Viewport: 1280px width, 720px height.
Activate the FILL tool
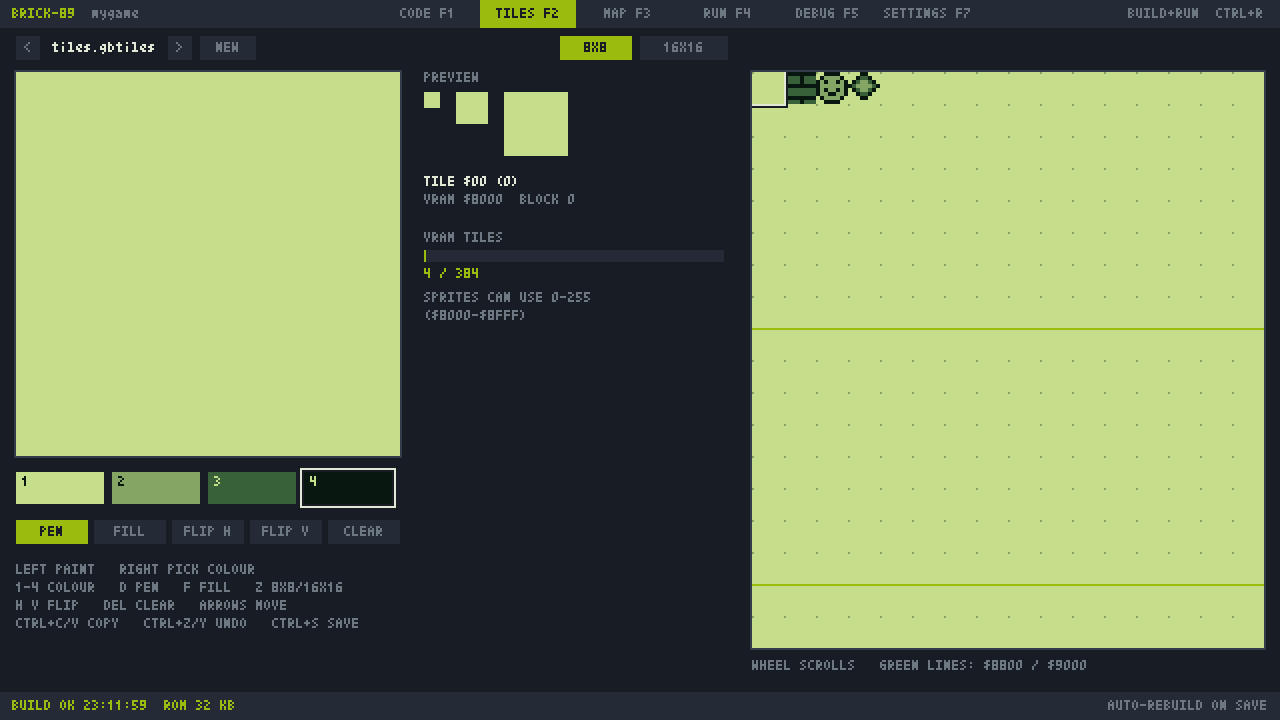[129, 531]
